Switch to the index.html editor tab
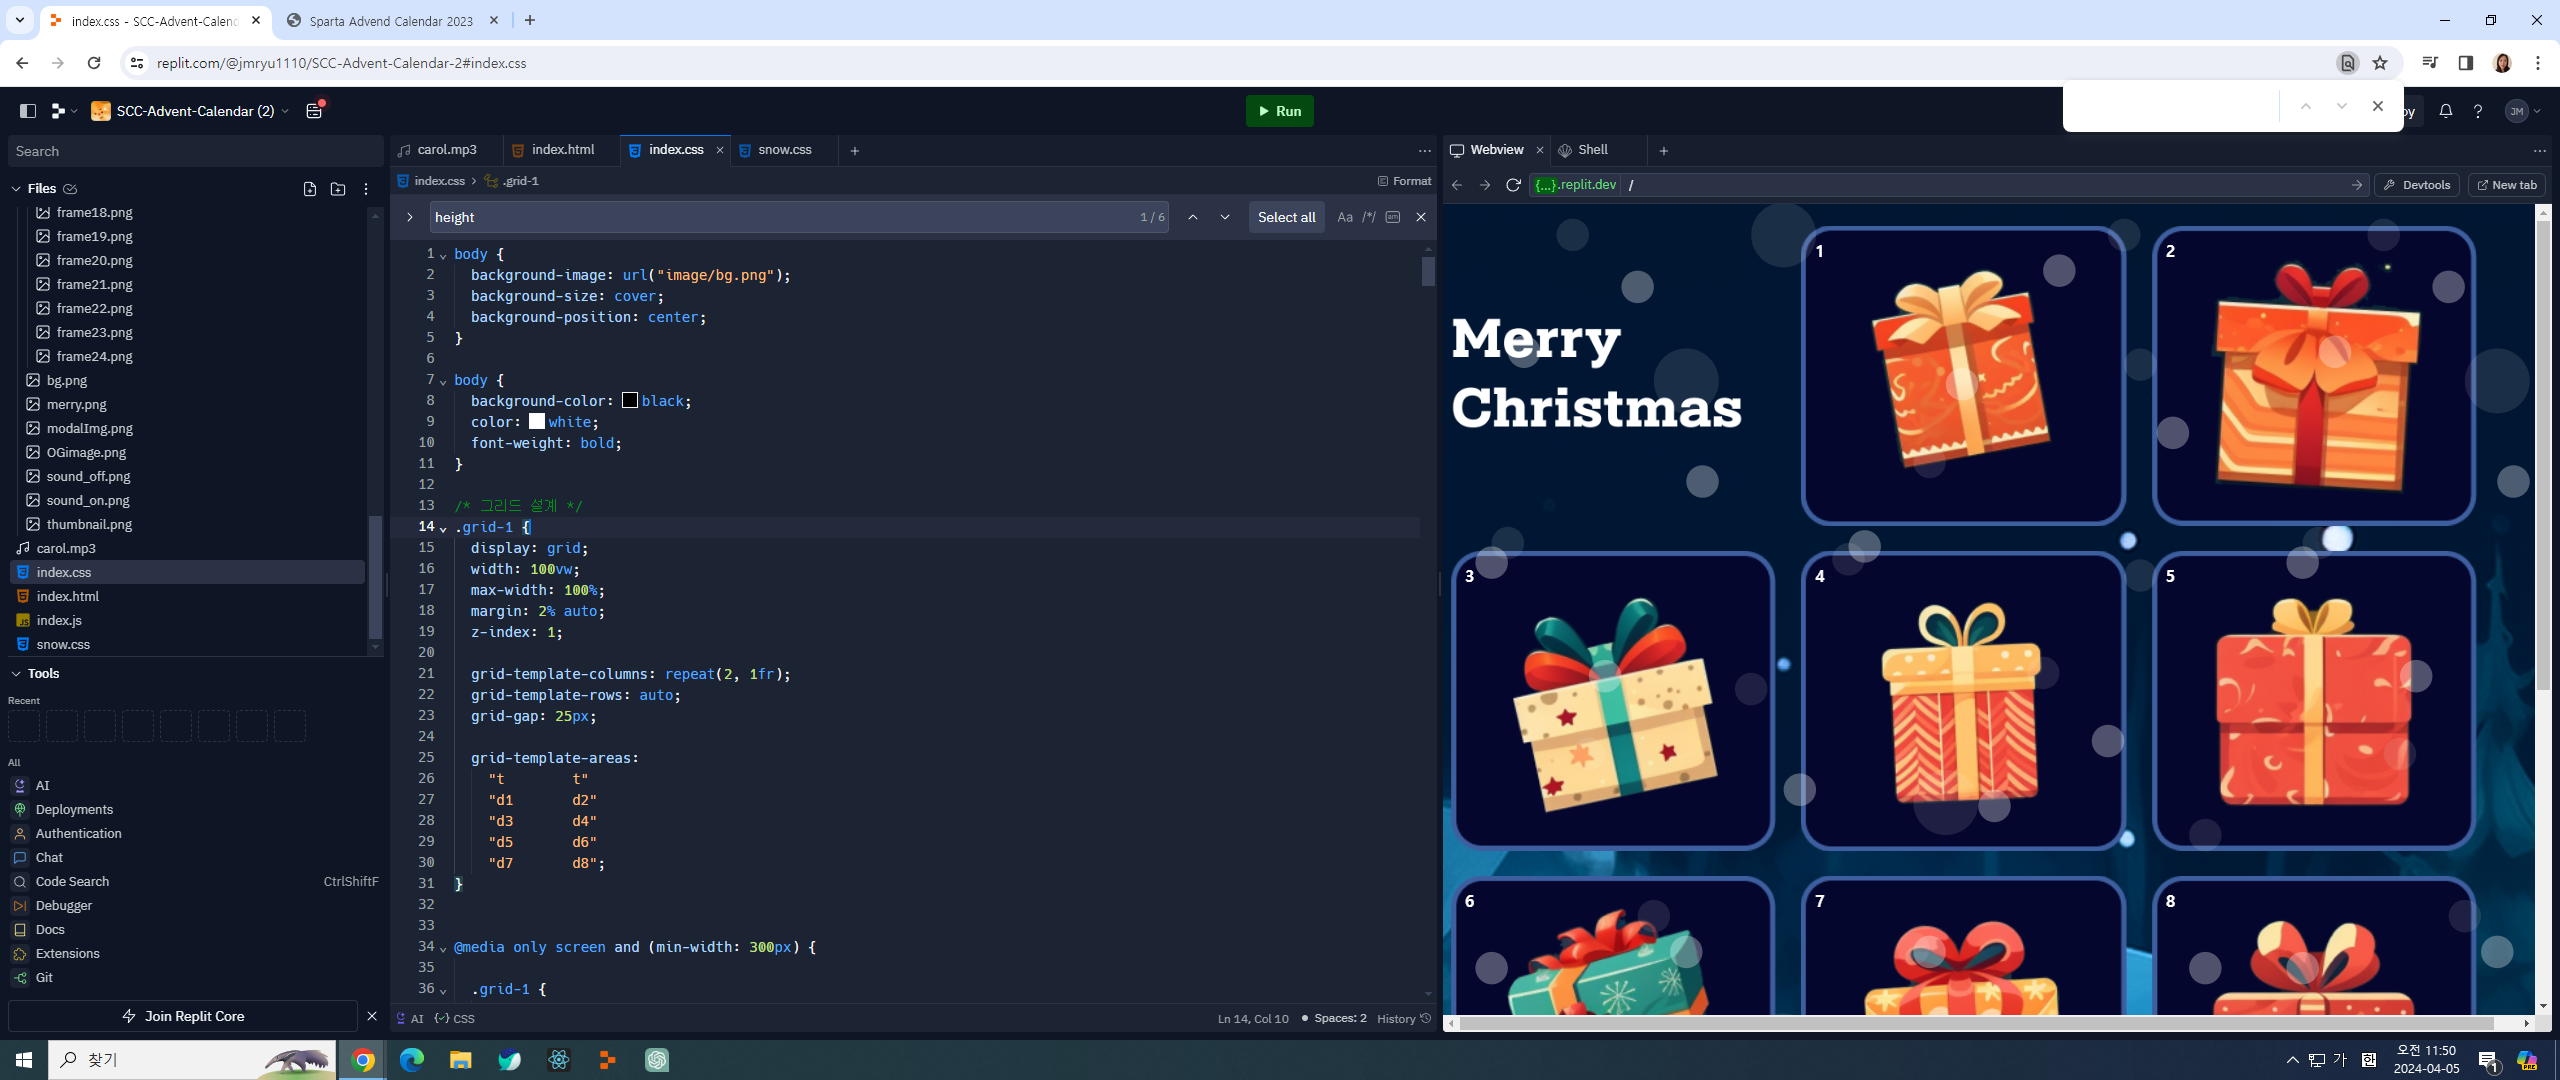2560x1080 pixels. pos(562,150)
